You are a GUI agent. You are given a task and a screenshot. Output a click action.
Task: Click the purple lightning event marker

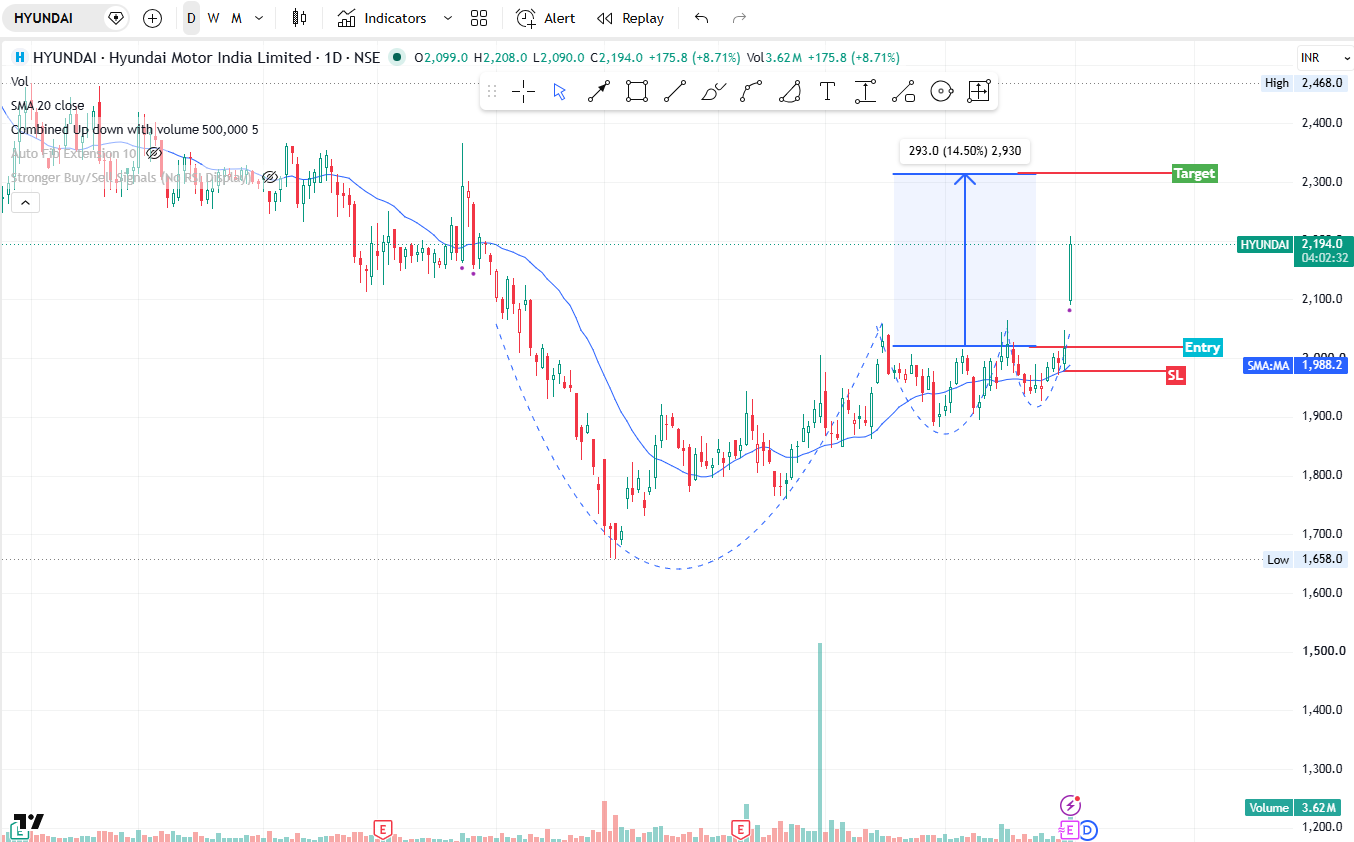1070,805
